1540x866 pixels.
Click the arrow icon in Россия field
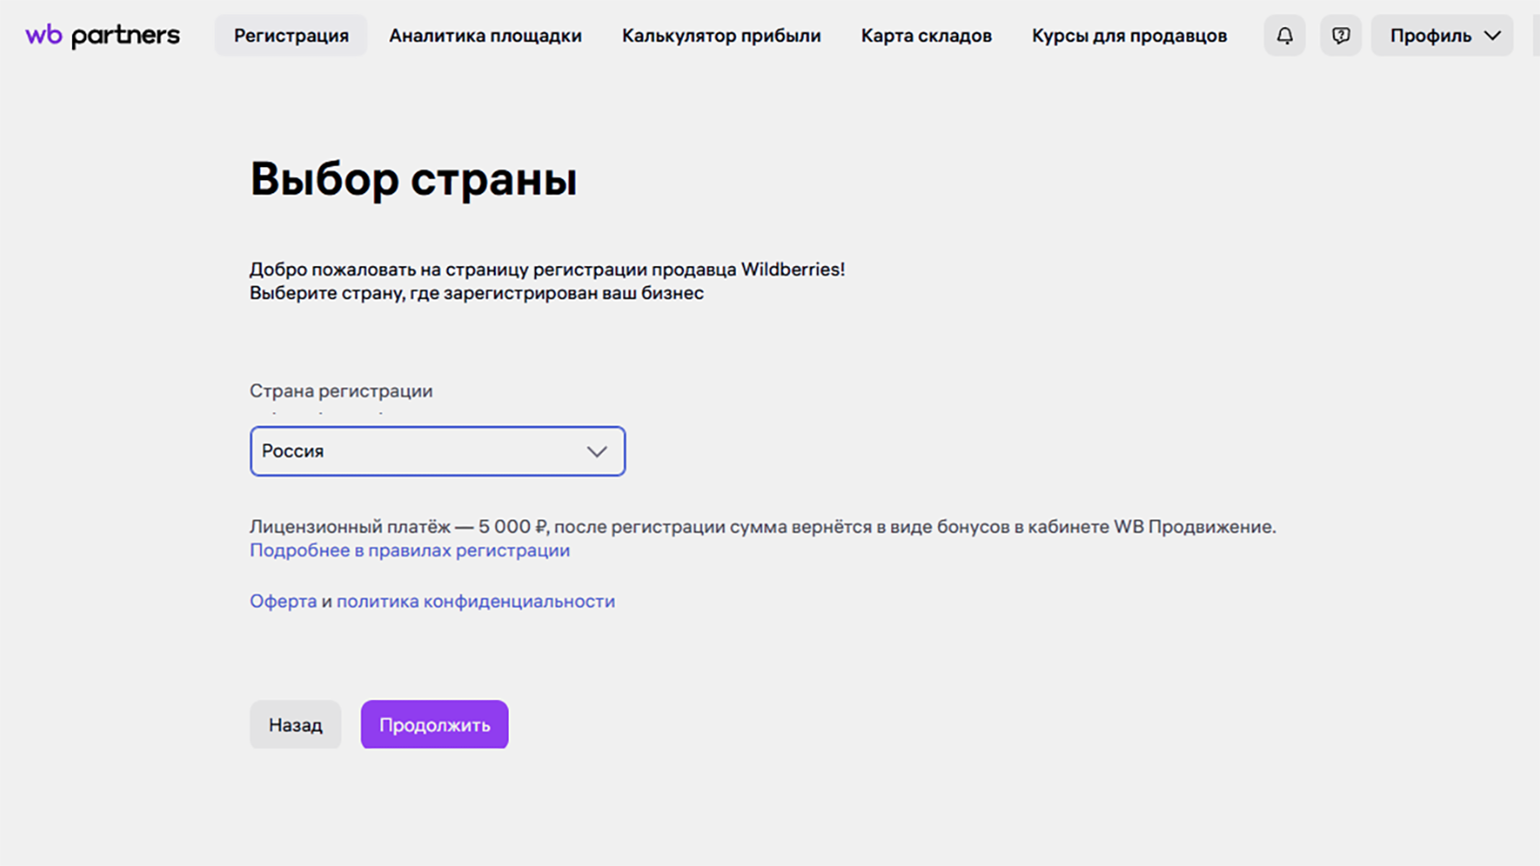point(597,452)
